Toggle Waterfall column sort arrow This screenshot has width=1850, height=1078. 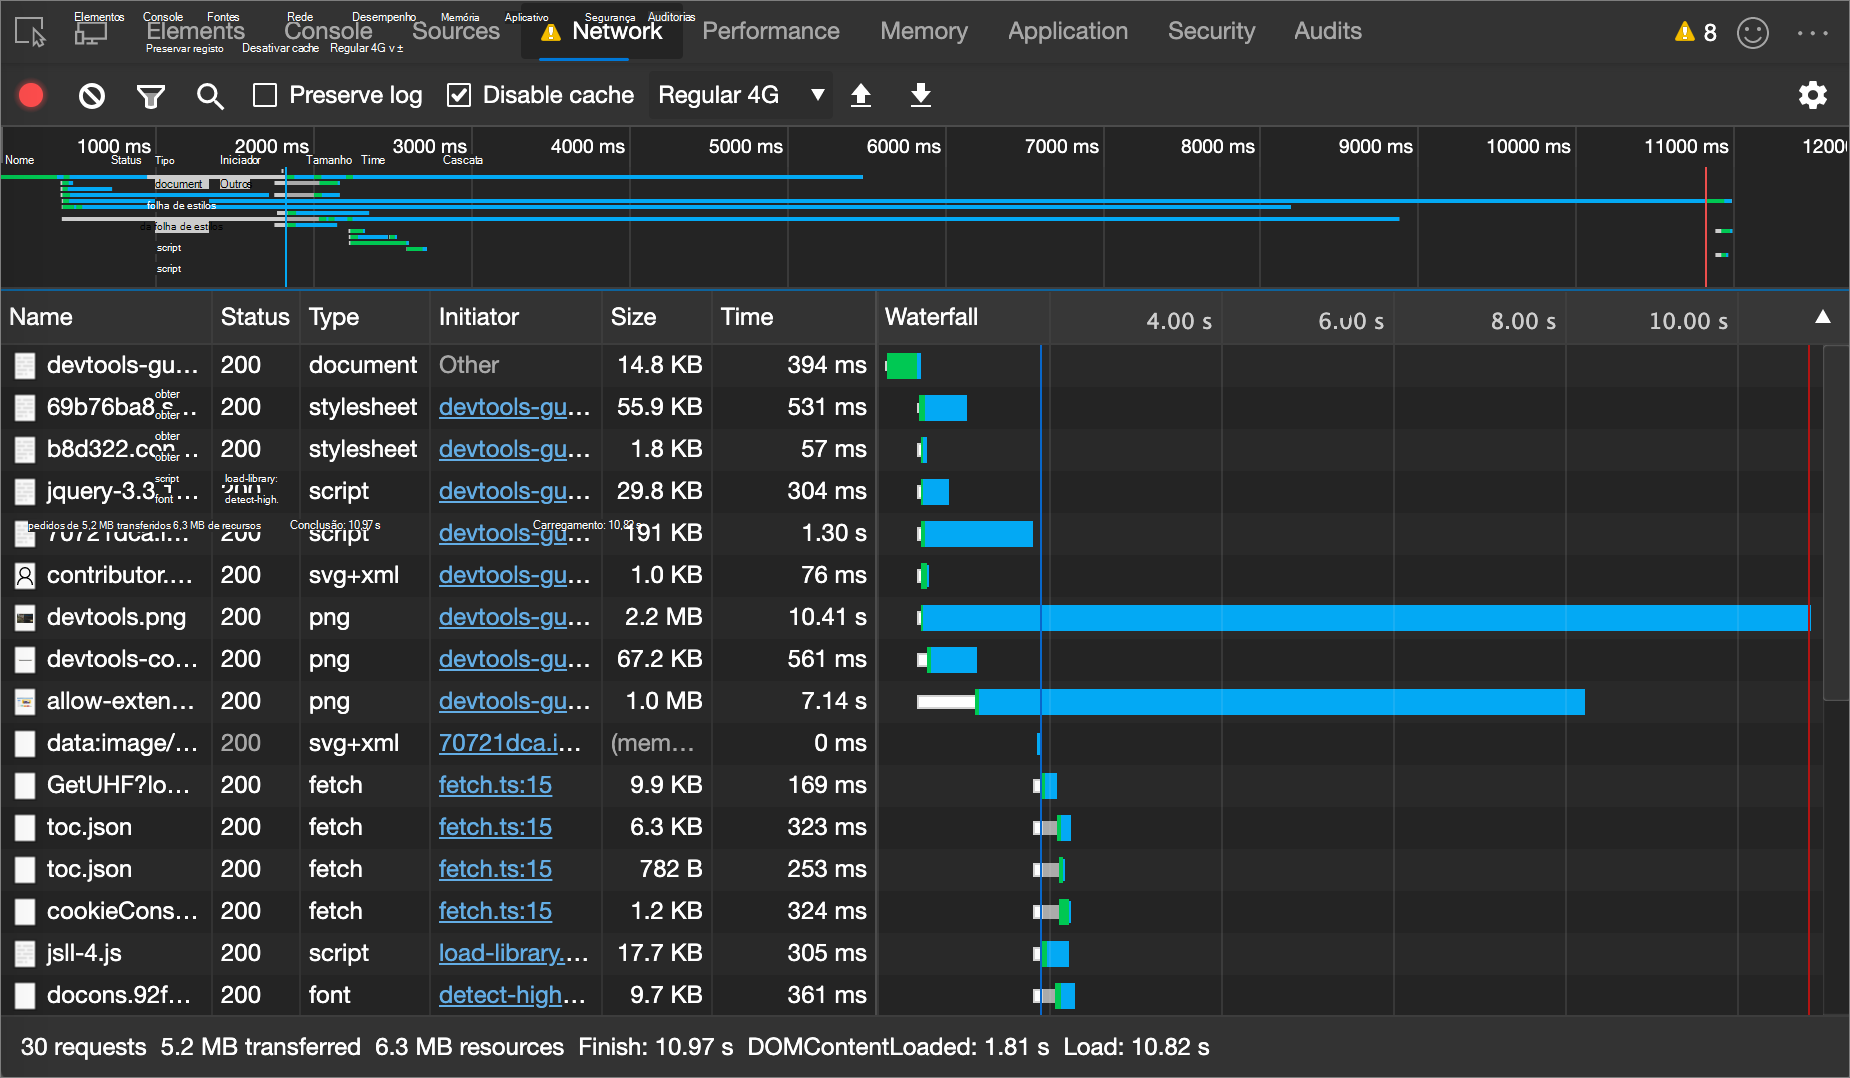1823,317
